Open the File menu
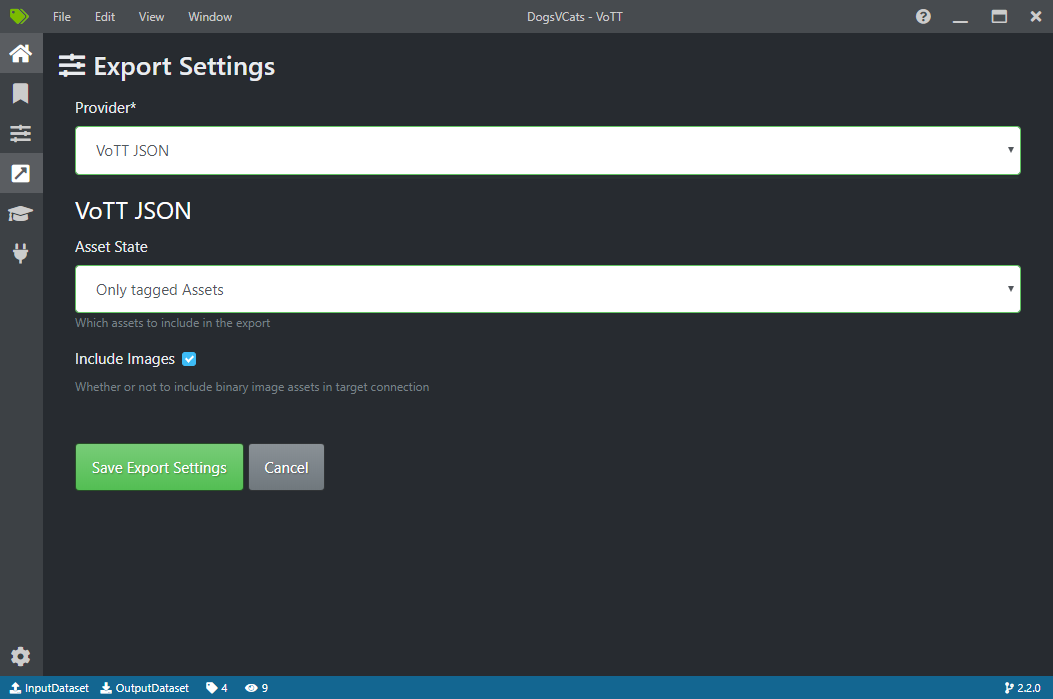The height and width of the screenshot is (699, 1053). [62, 17]
